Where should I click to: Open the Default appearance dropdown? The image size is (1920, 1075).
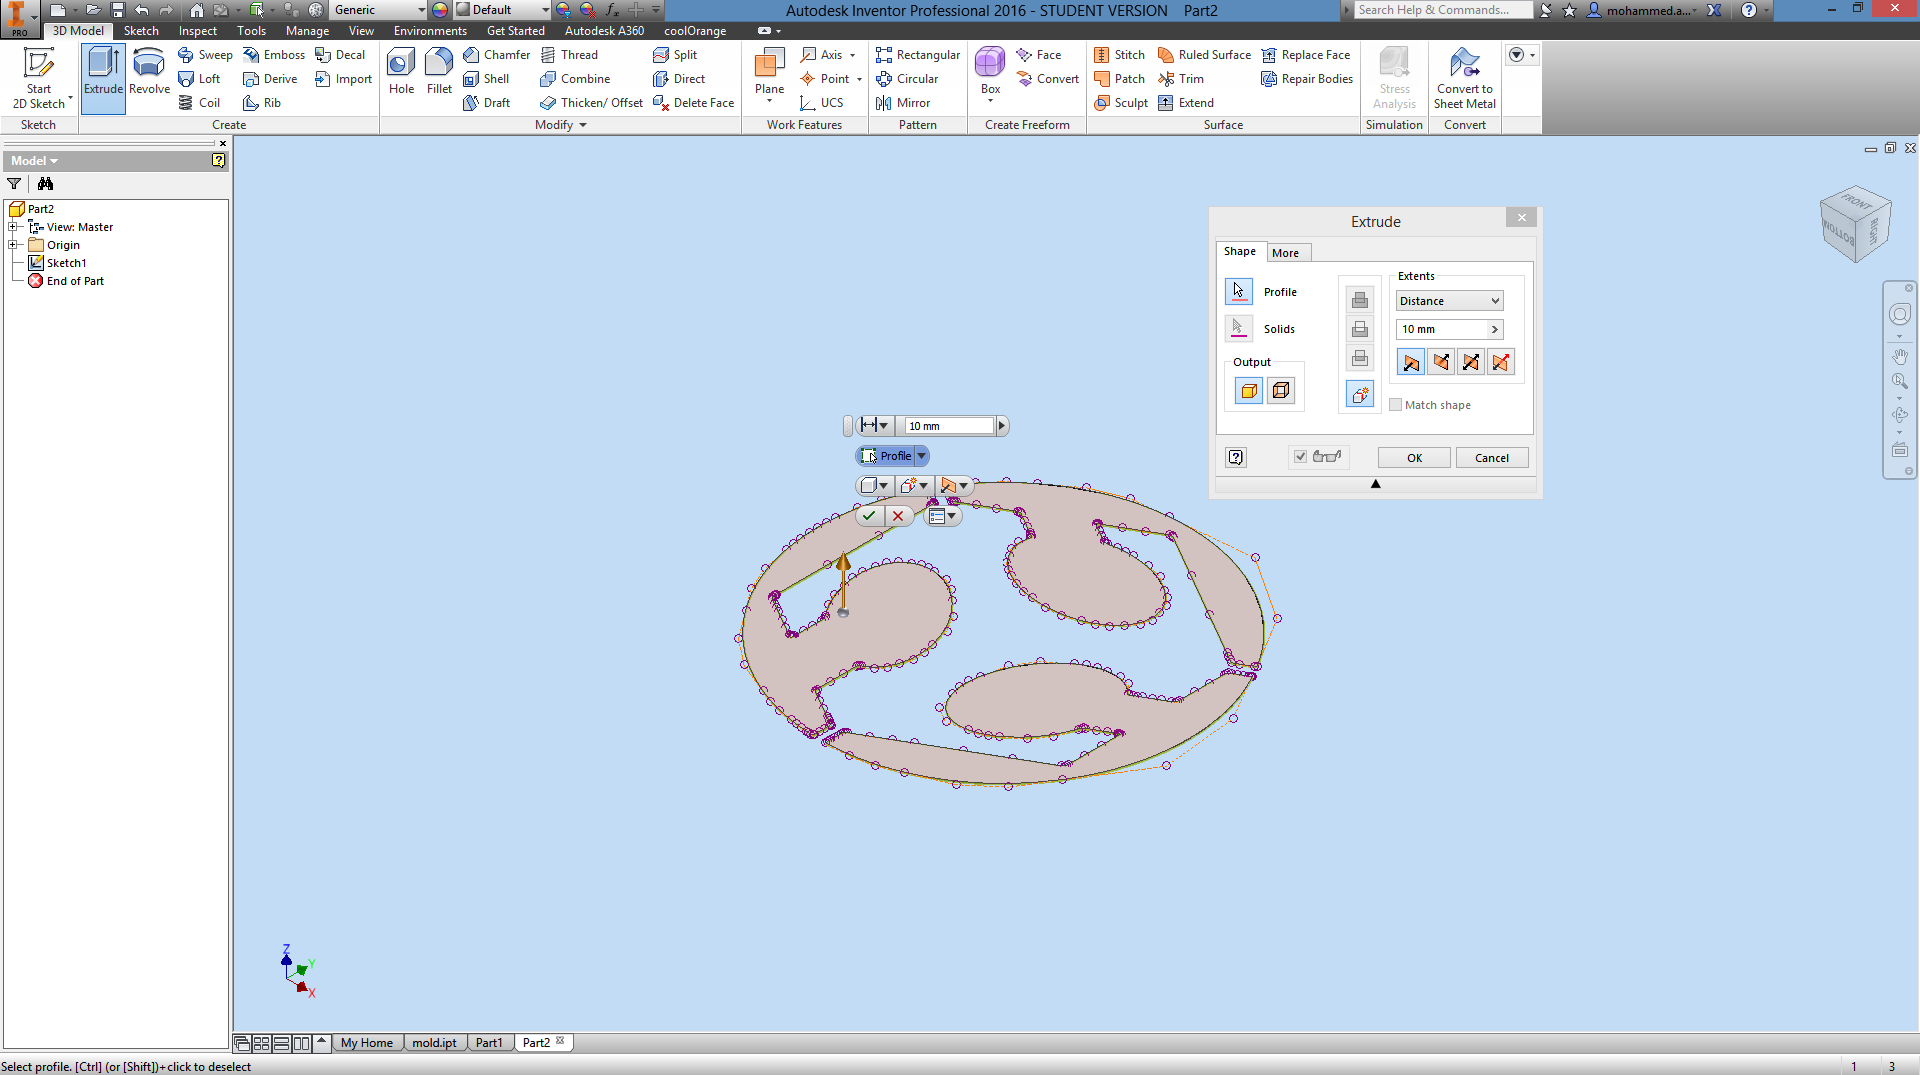click(503, 10)
